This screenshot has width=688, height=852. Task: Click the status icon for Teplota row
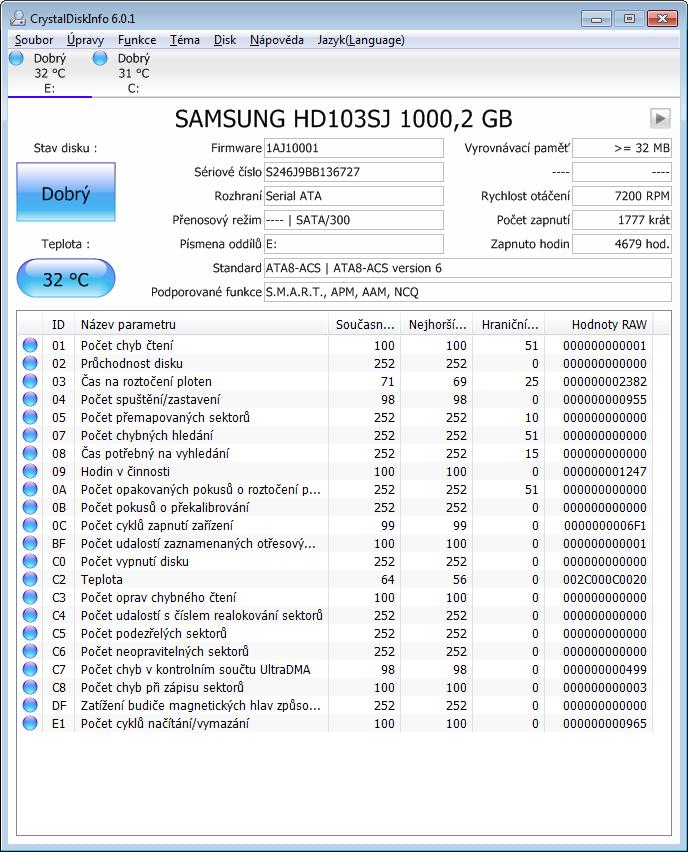coord(30,579)
